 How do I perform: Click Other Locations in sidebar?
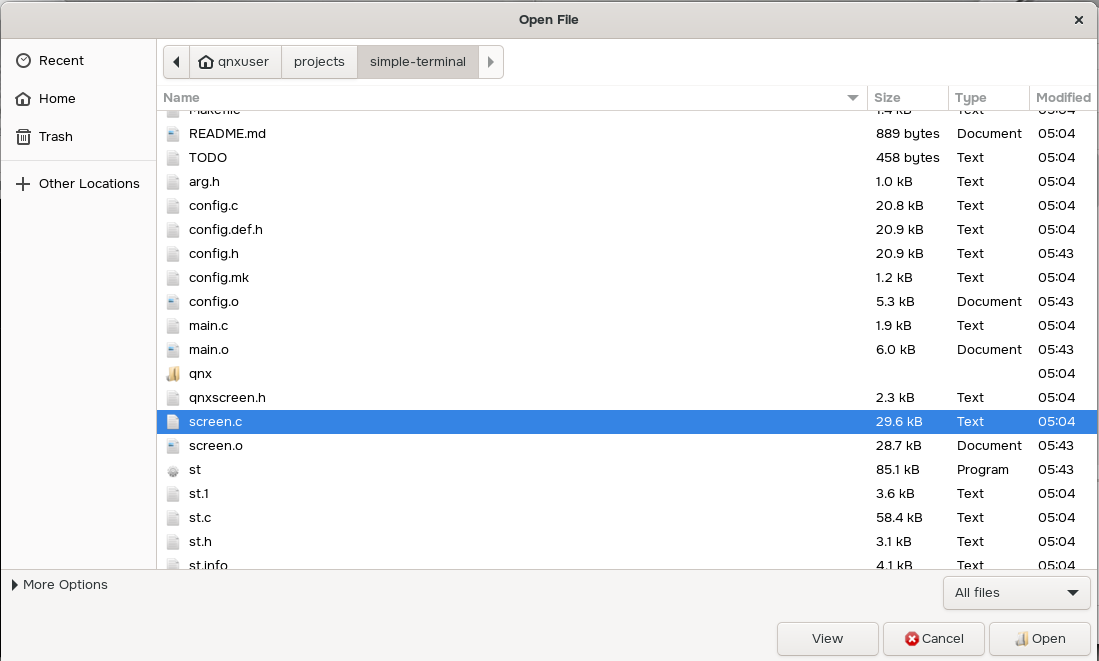89,184
